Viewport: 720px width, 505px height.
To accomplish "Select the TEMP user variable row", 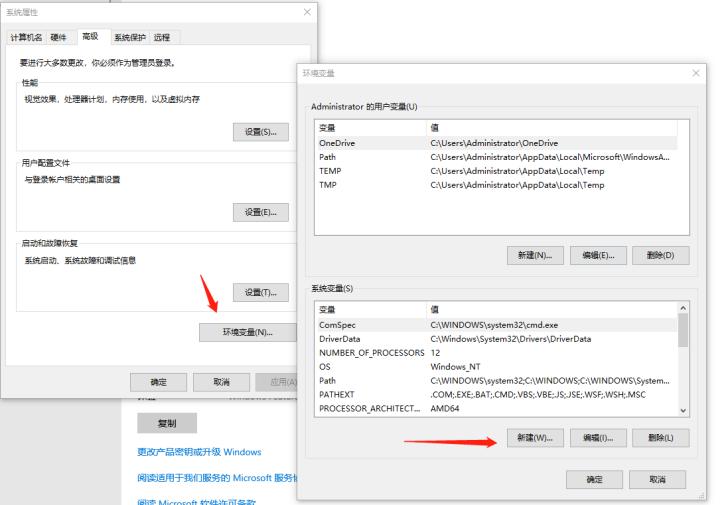I will pos(498,171).
